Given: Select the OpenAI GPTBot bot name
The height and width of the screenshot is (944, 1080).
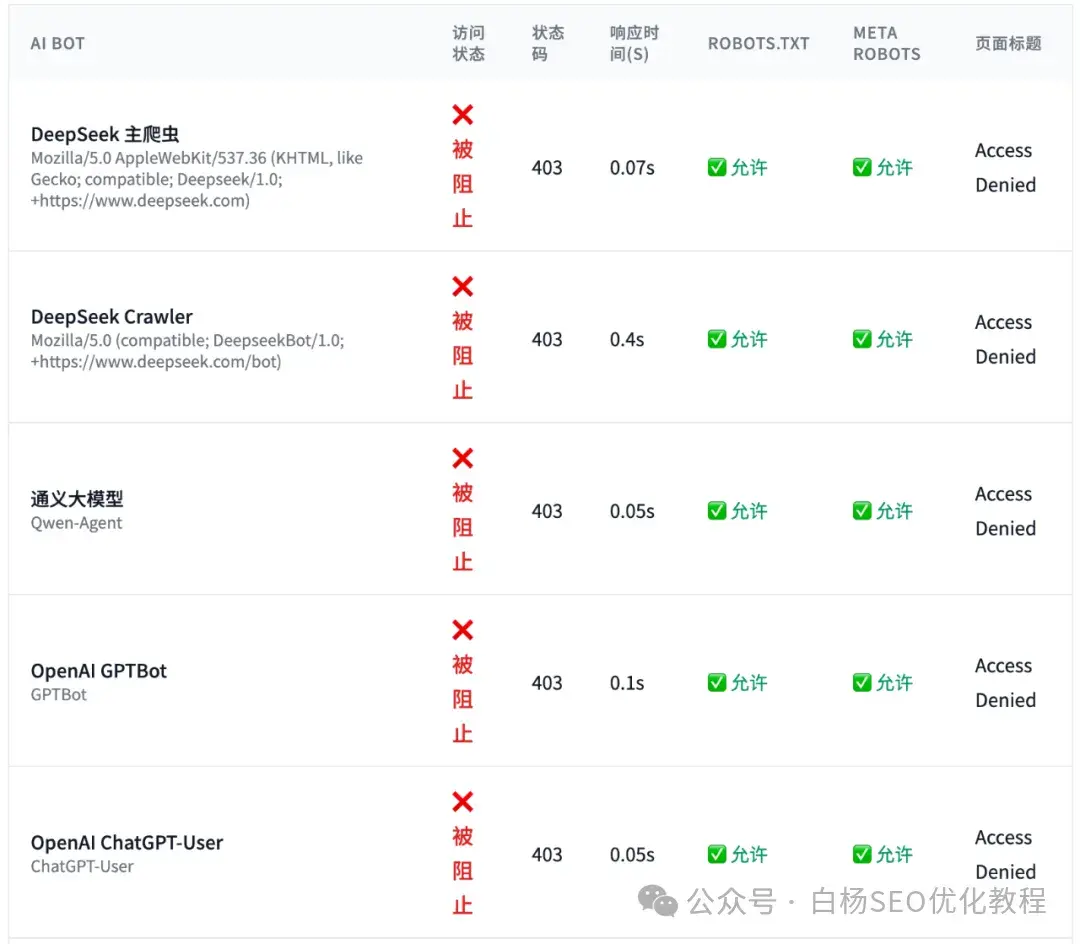Looking at the screenshot, I should (x=98, y=671).
